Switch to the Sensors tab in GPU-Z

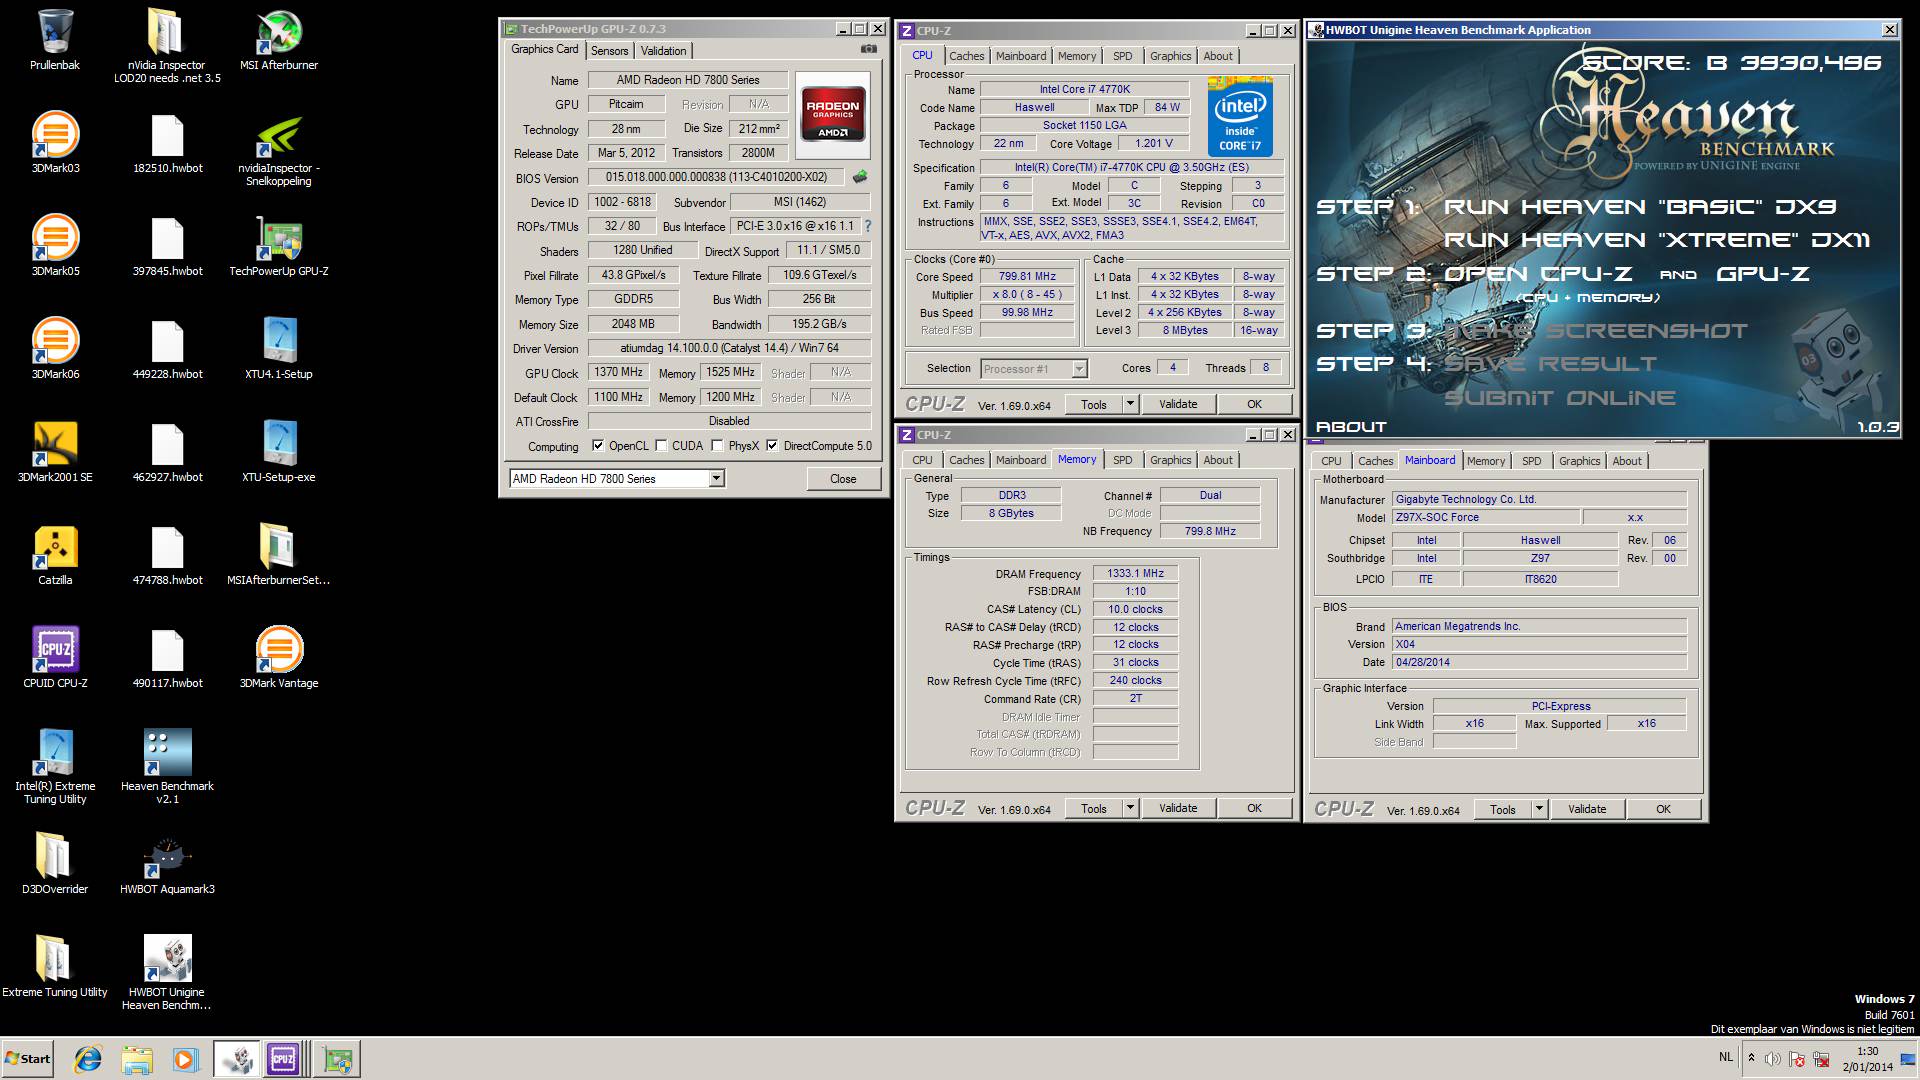610,51
